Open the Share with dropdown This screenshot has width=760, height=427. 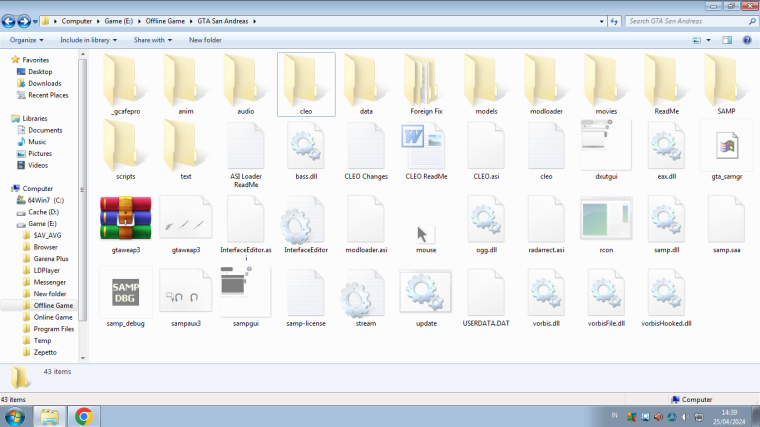point(153,40)
